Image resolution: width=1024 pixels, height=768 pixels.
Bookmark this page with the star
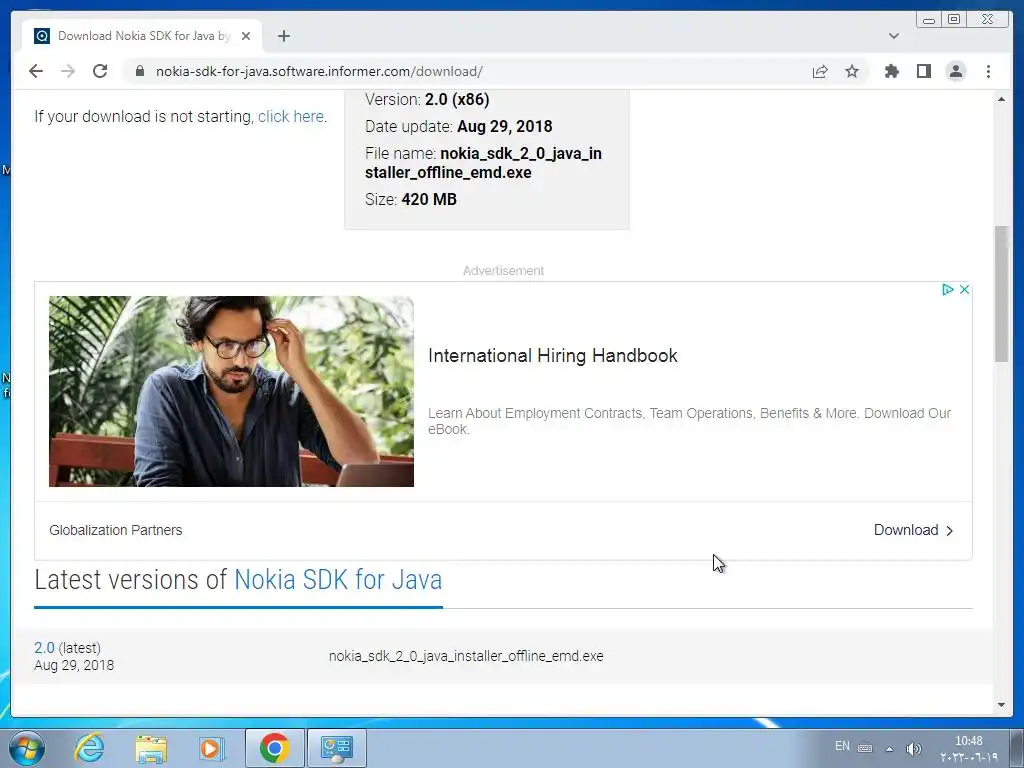click(852, 71)
